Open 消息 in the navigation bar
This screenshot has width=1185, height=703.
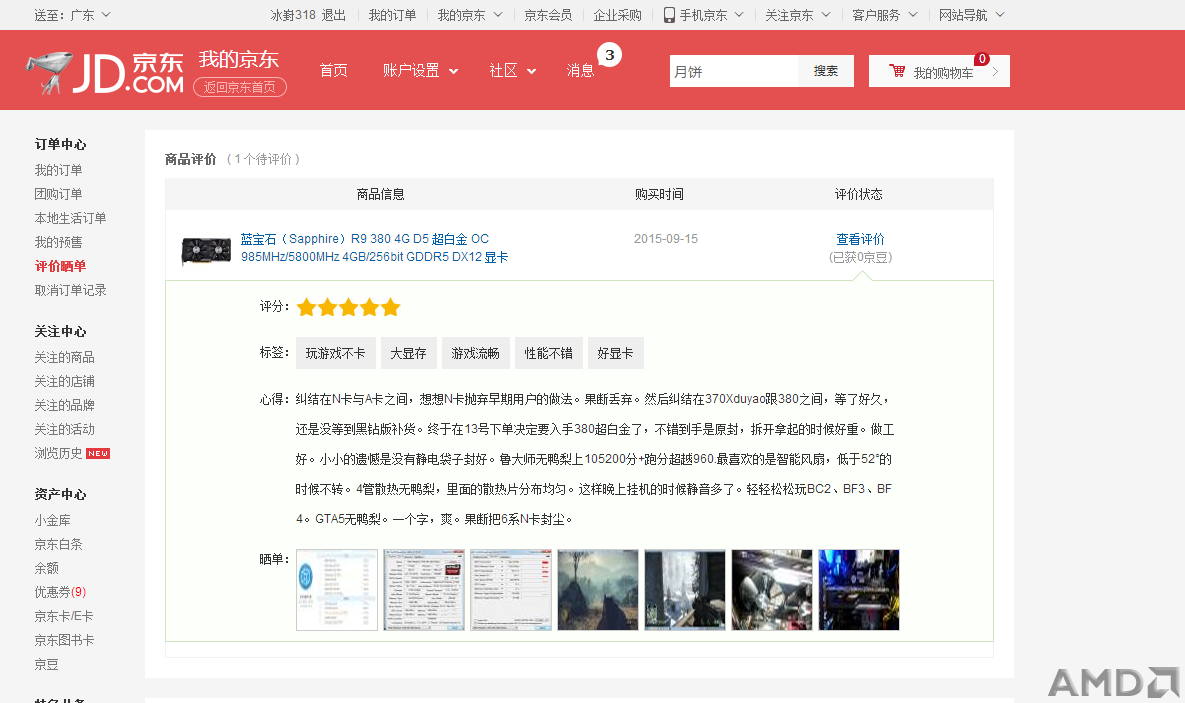[x=580, y=70]
